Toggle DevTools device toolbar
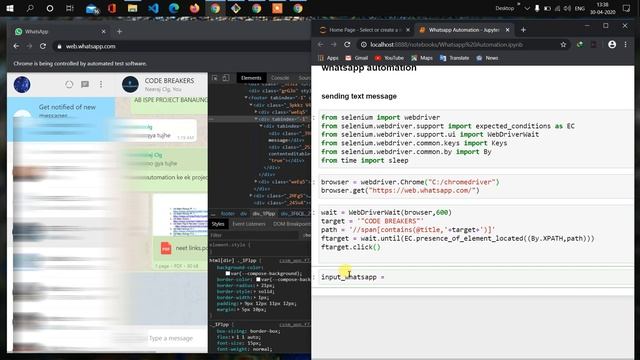This screenshot has width=640, height=360. pyautogui.click(x=226, y=78)
